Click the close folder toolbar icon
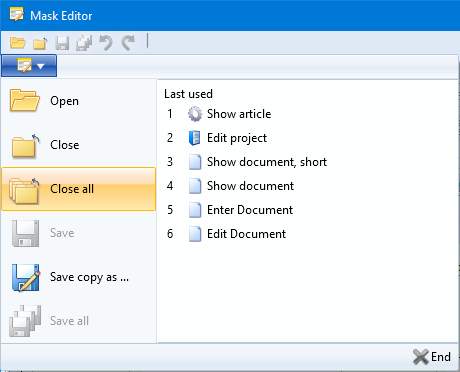This screenshot has height=372, width=460. click(x=40, y=43)
